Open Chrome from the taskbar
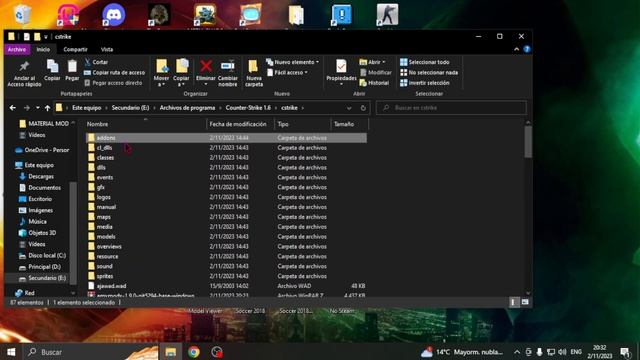The height and width of the screenshot is (360, 640). [x=194, y=352]
